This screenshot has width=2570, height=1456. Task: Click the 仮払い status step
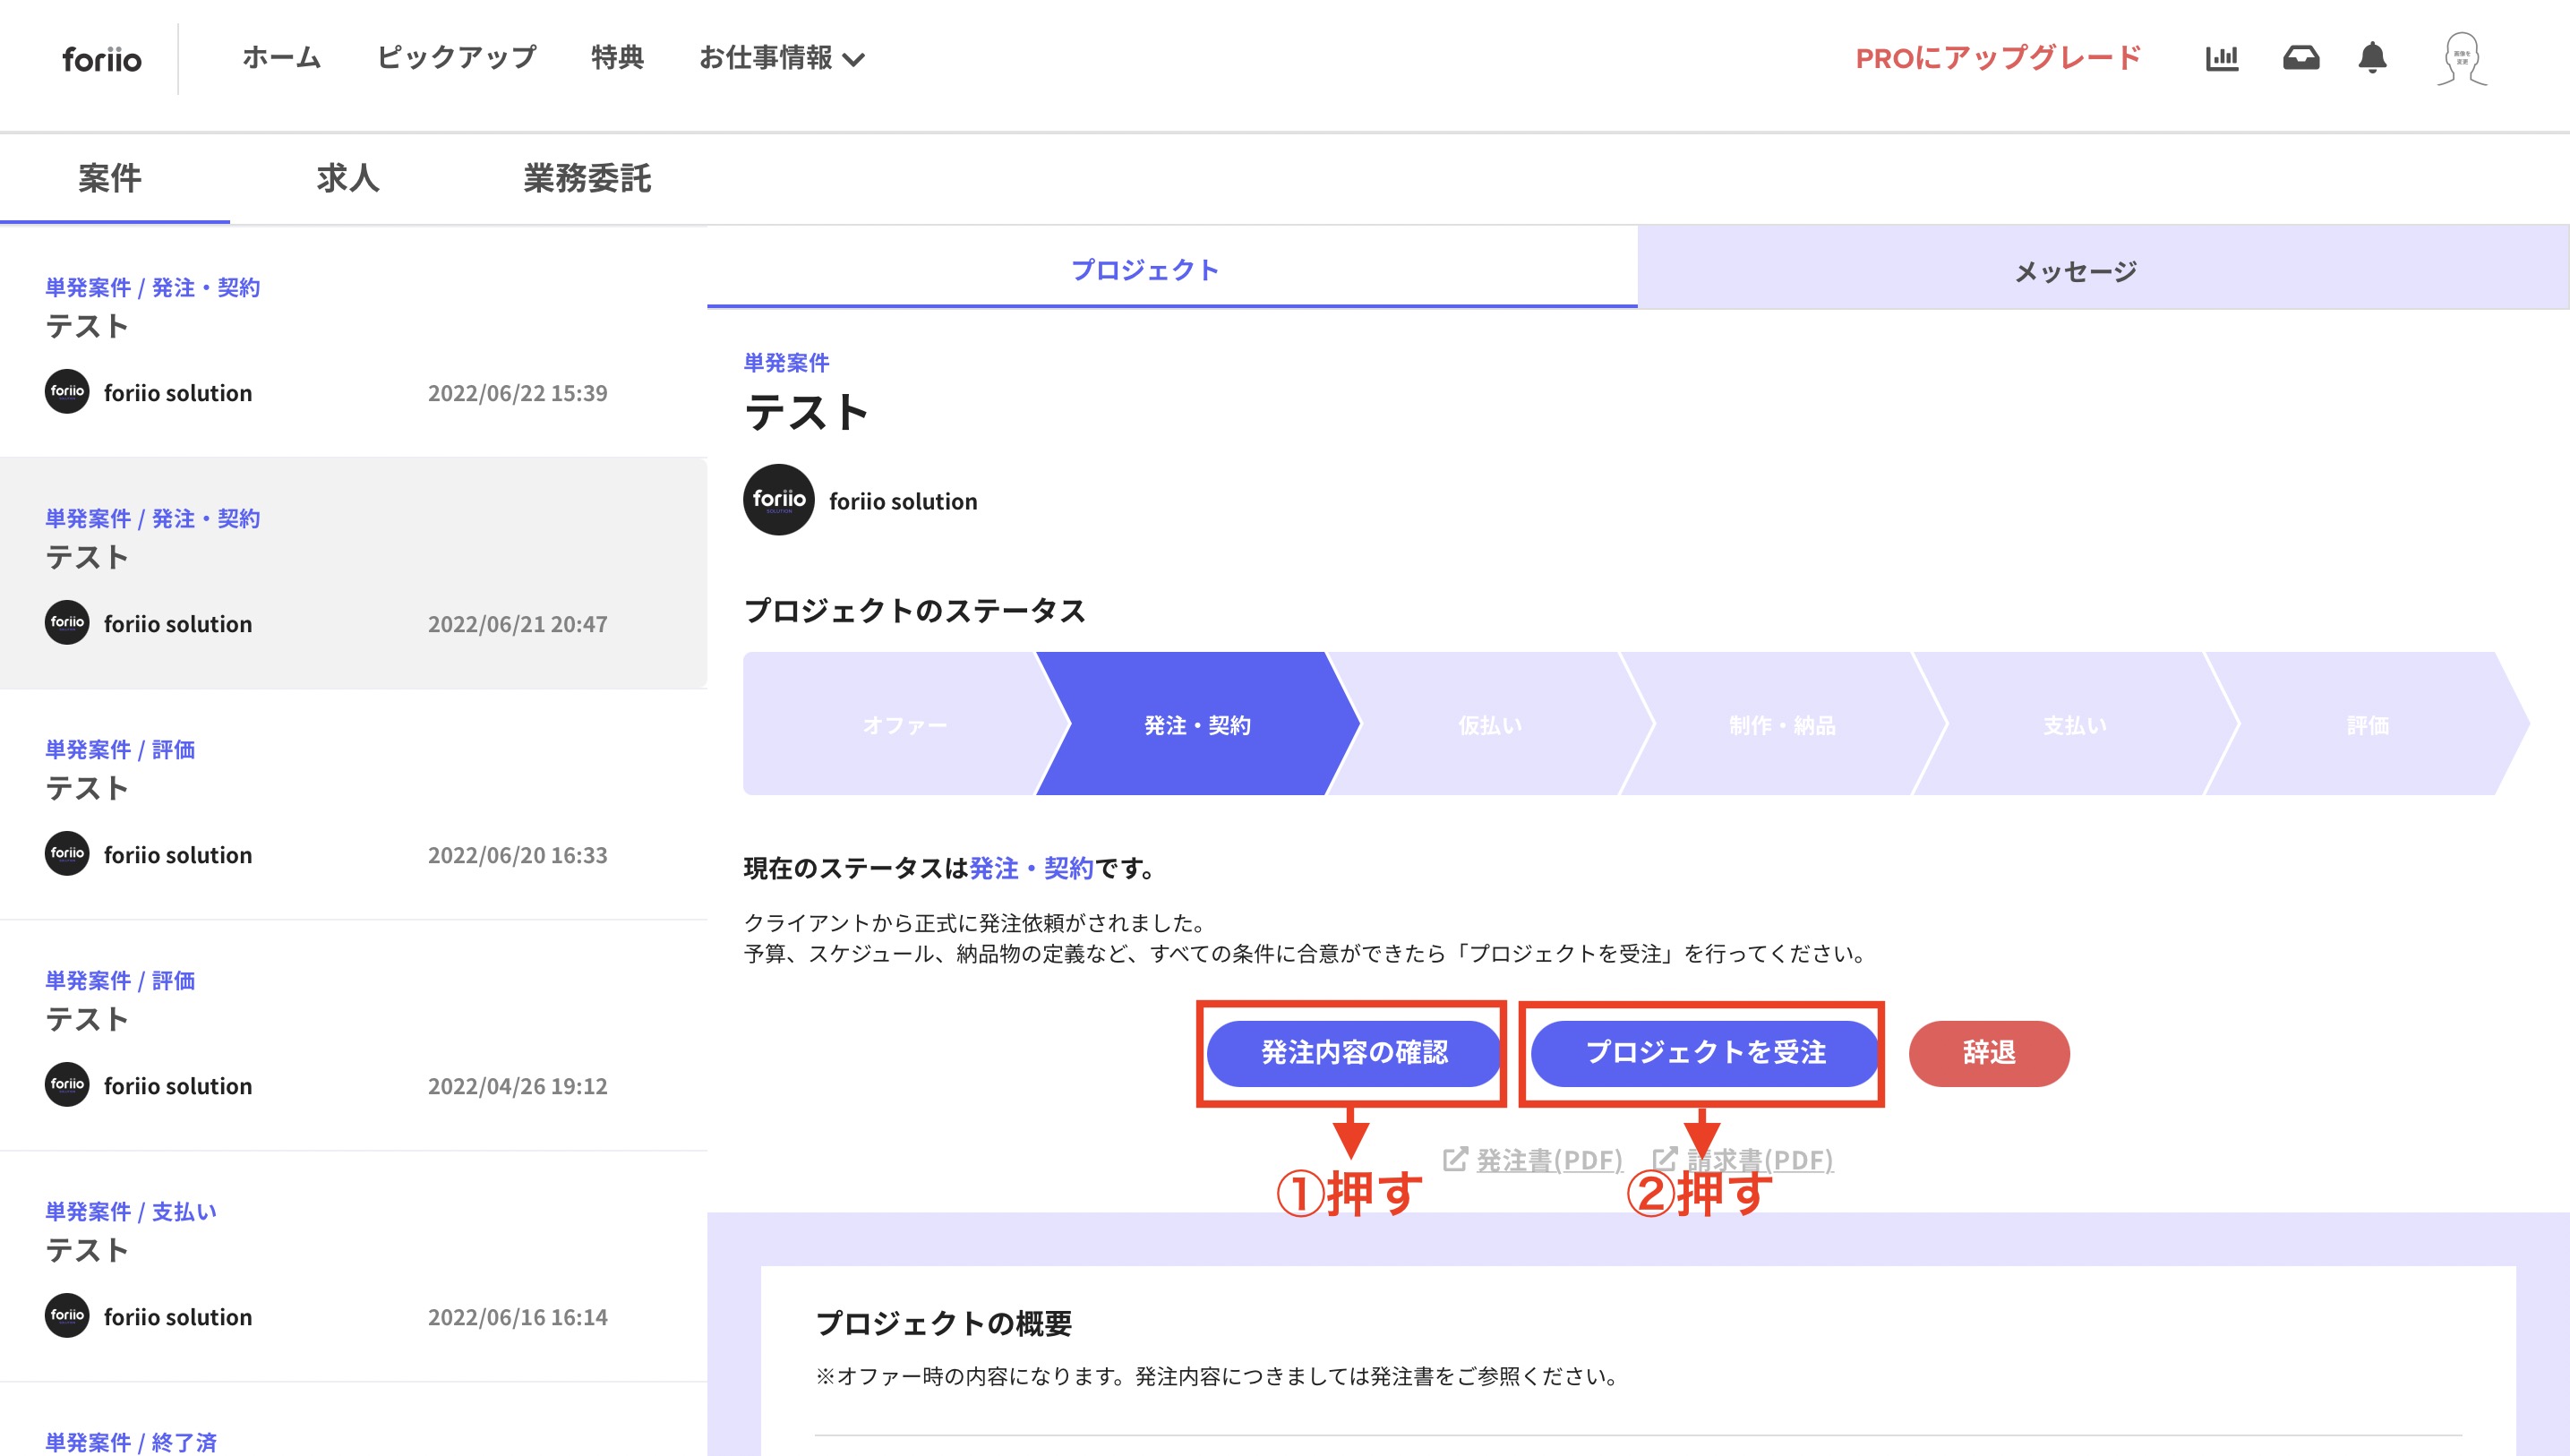pyautogui.click(x=1490, y=724)
